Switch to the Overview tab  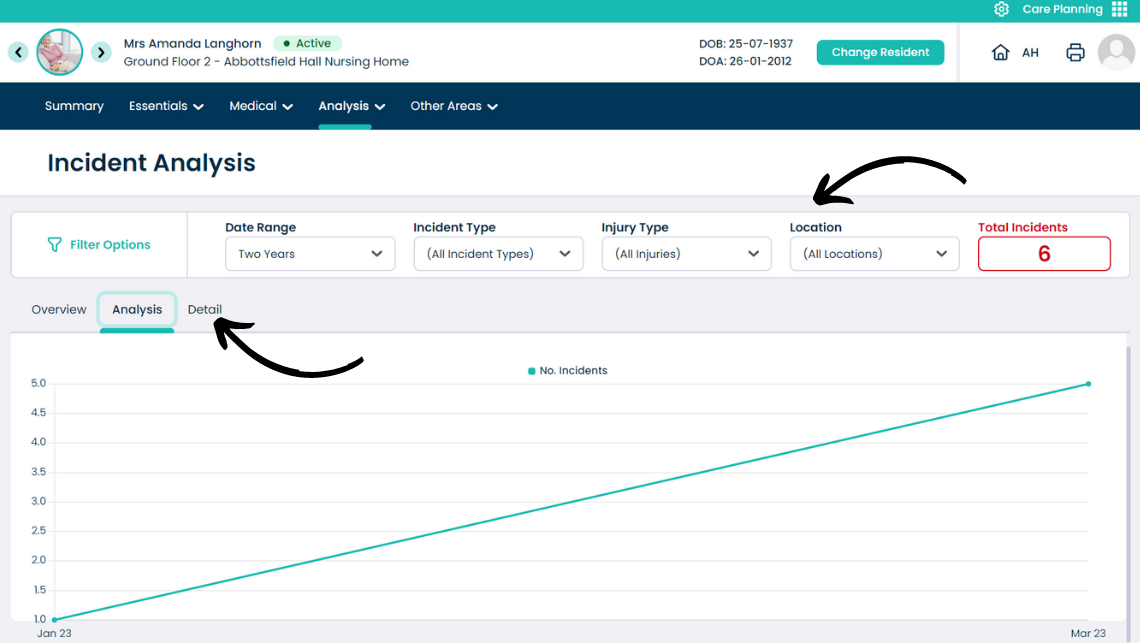(59, 310)
